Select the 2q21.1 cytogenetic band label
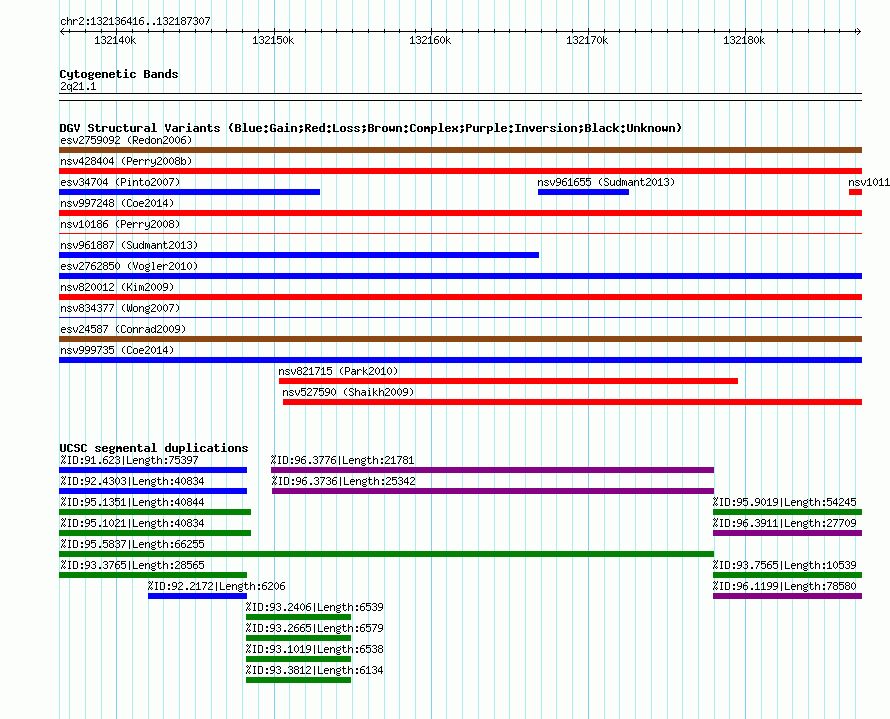Screen dimensions: 890x719 [x=78, y=86]
